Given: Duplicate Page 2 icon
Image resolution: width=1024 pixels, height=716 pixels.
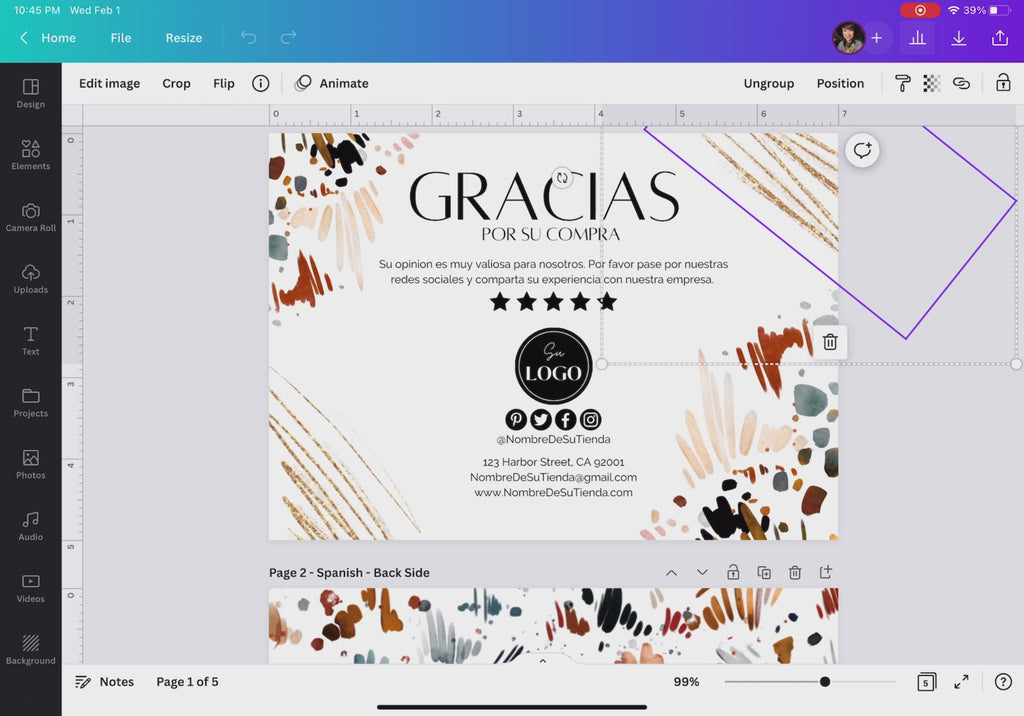Looking at the screenshot, I should tap(763, 572).
